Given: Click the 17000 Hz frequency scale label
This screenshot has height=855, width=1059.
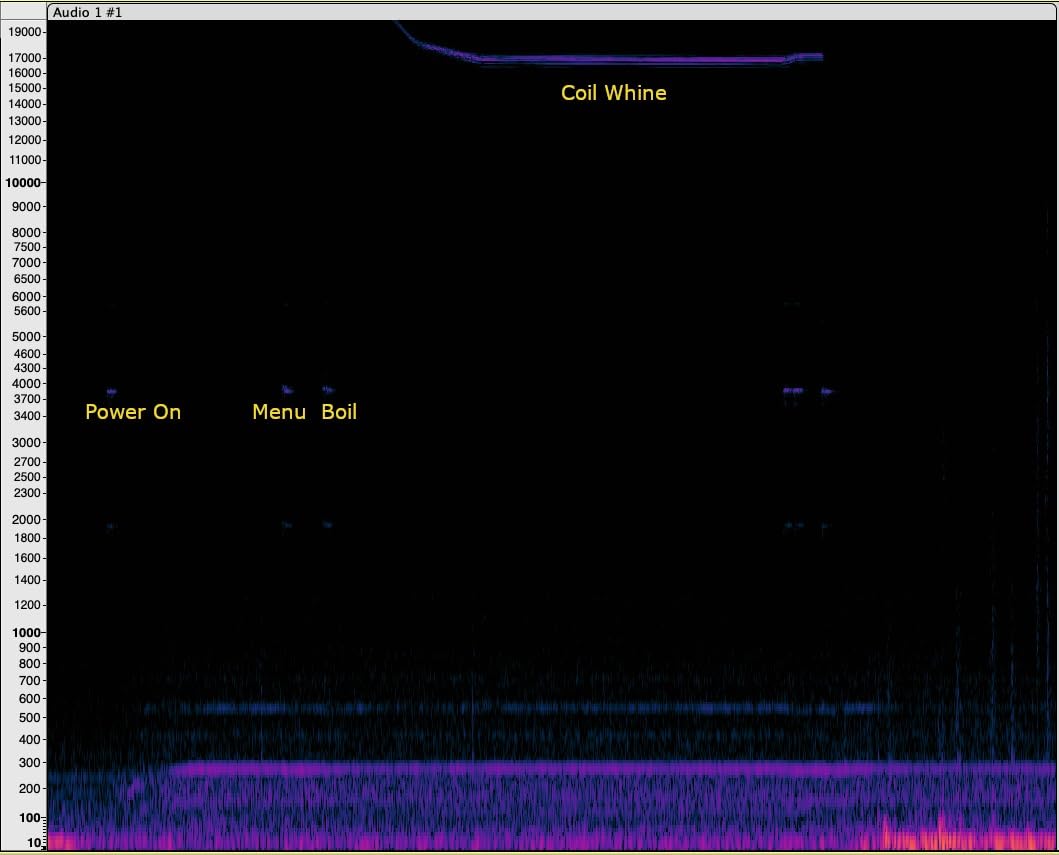Looking at the screenshot, I should (25, 58).
